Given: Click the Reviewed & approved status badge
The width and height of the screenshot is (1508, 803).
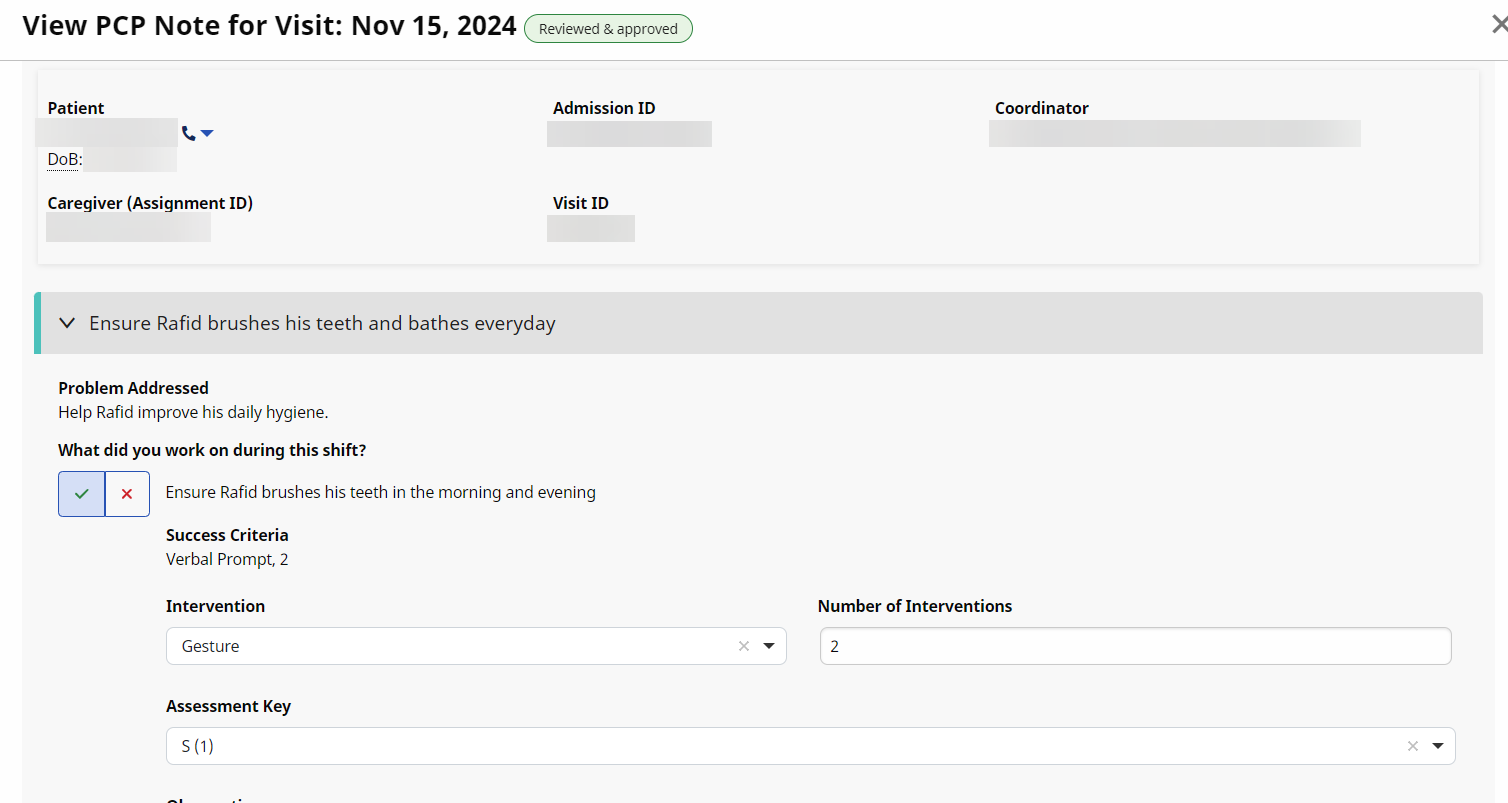Looking at the screenshot, I should click(608, 29).
